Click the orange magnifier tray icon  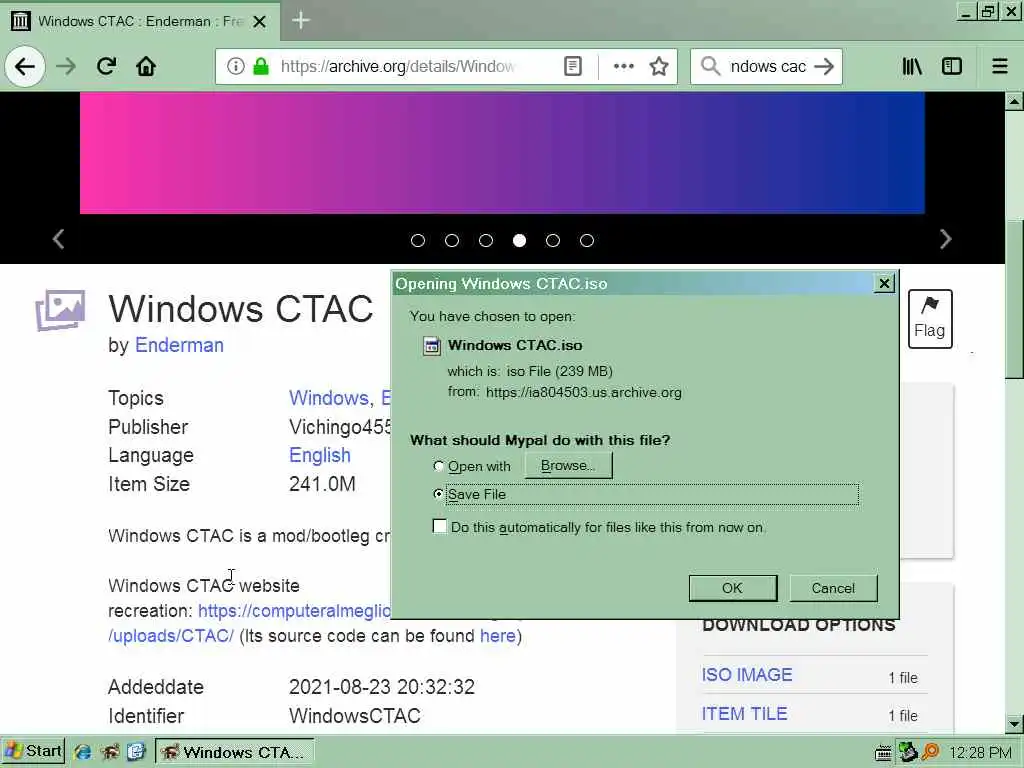pos(930,752)
